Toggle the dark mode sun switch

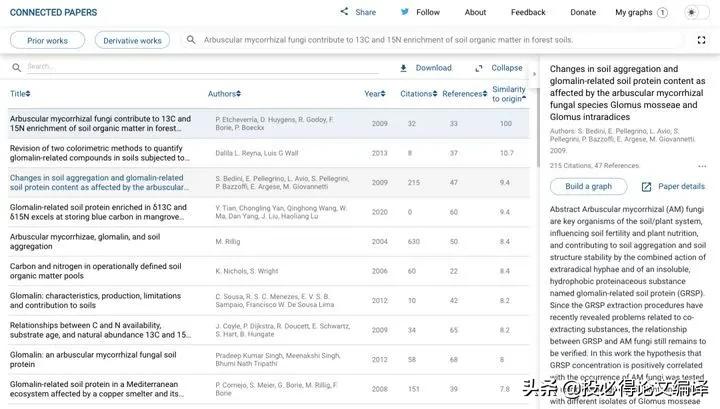[x=696, y=12]
